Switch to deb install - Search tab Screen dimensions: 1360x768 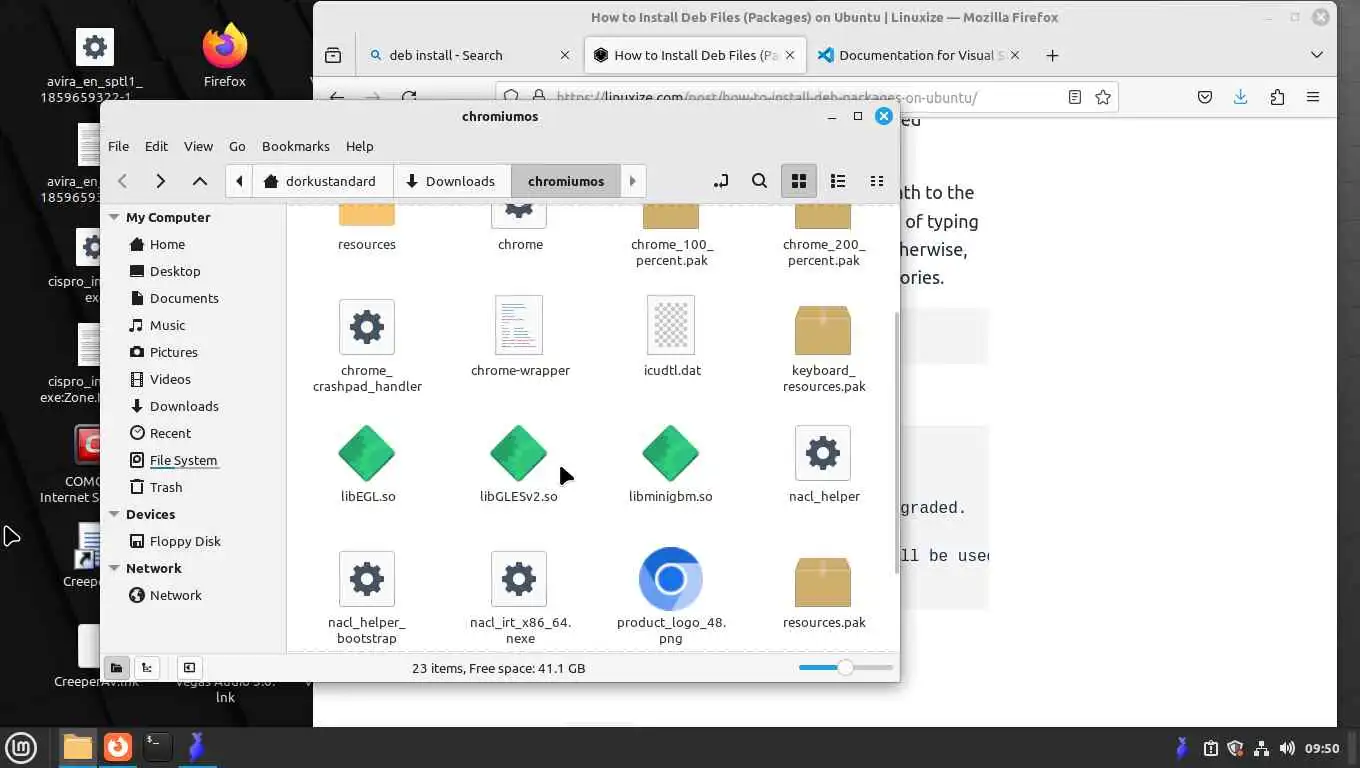(x=471, y=55)
